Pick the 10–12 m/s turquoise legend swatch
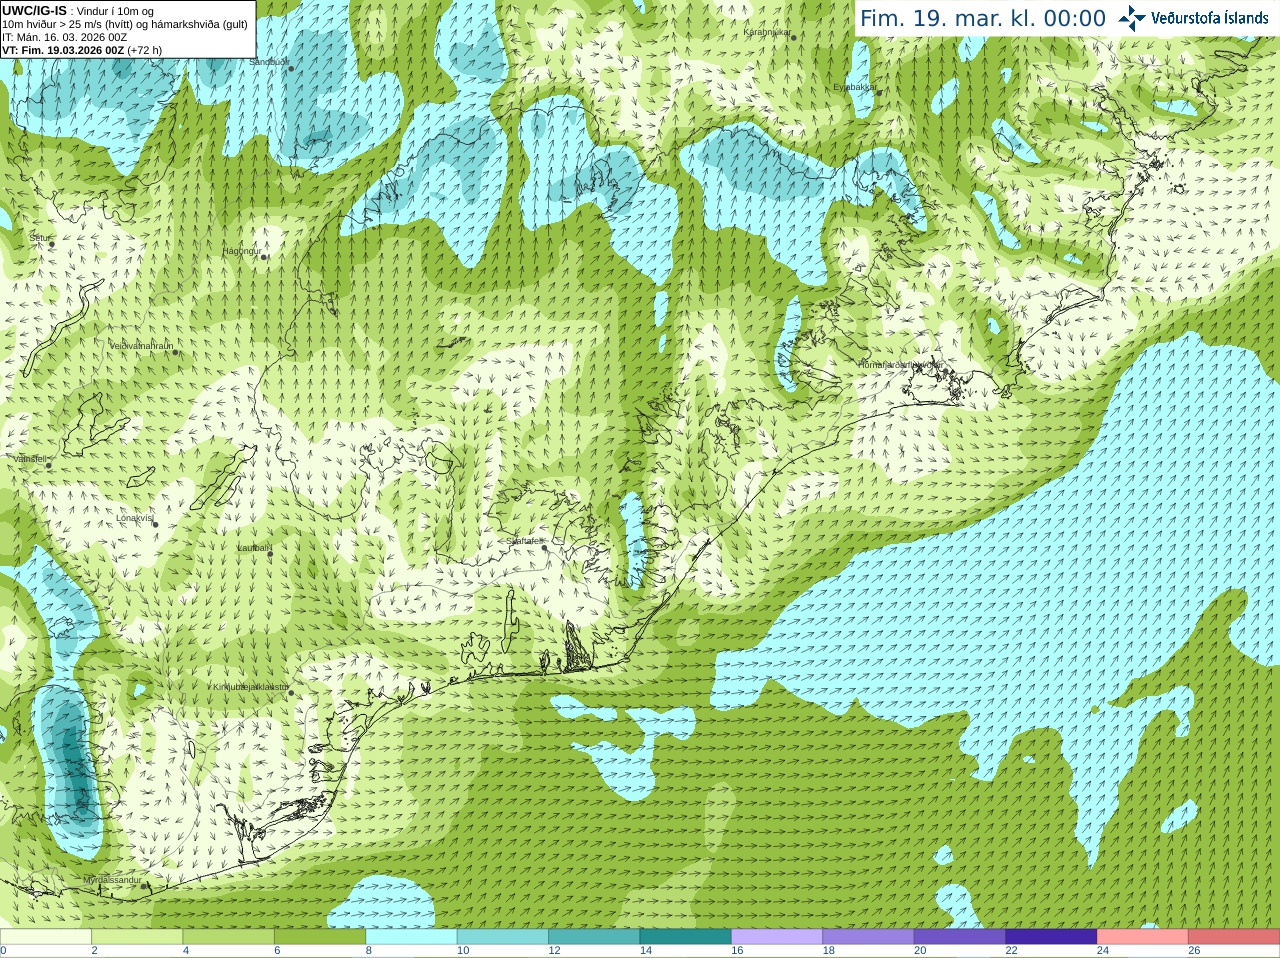Viewport: 1280px width, 958px height. click(502, 937)
